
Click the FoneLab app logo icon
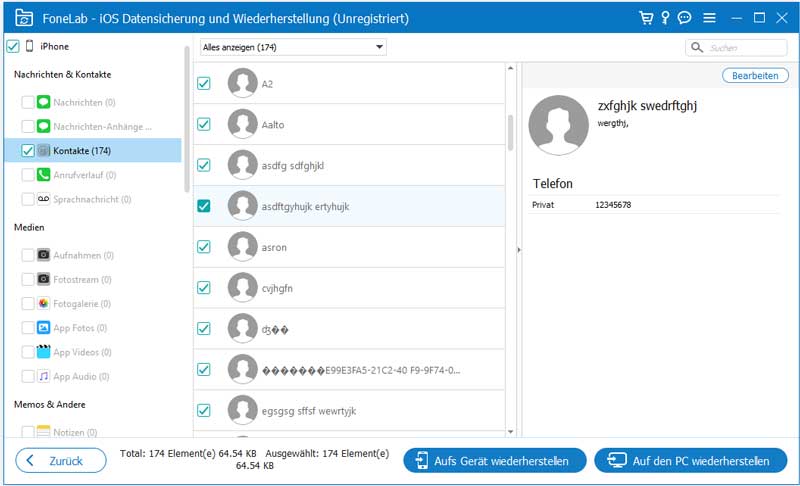click(23, 18)
